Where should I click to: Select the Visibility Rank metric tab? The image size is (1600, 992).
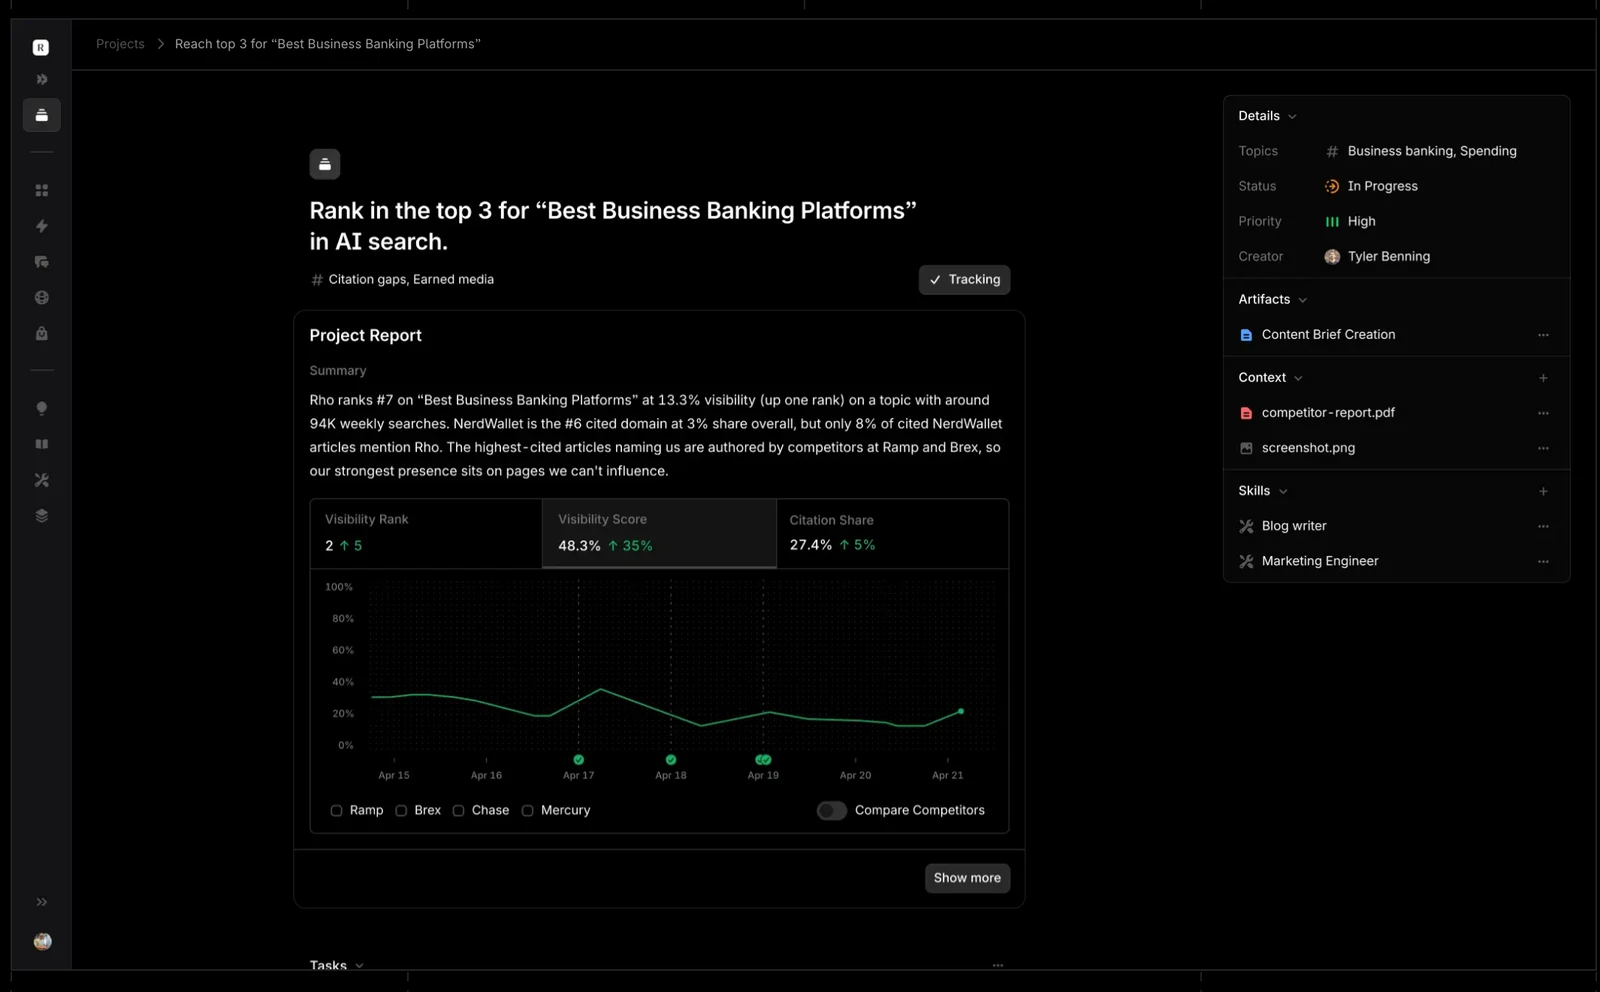426,533
